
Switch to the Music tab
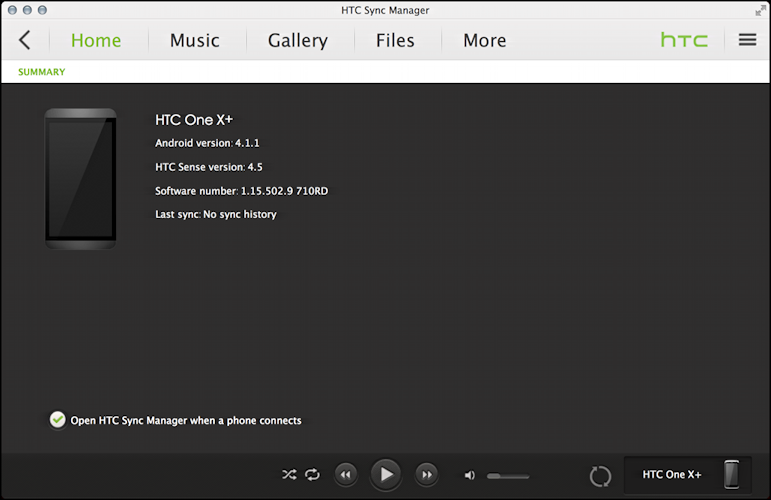pos(194,40)
